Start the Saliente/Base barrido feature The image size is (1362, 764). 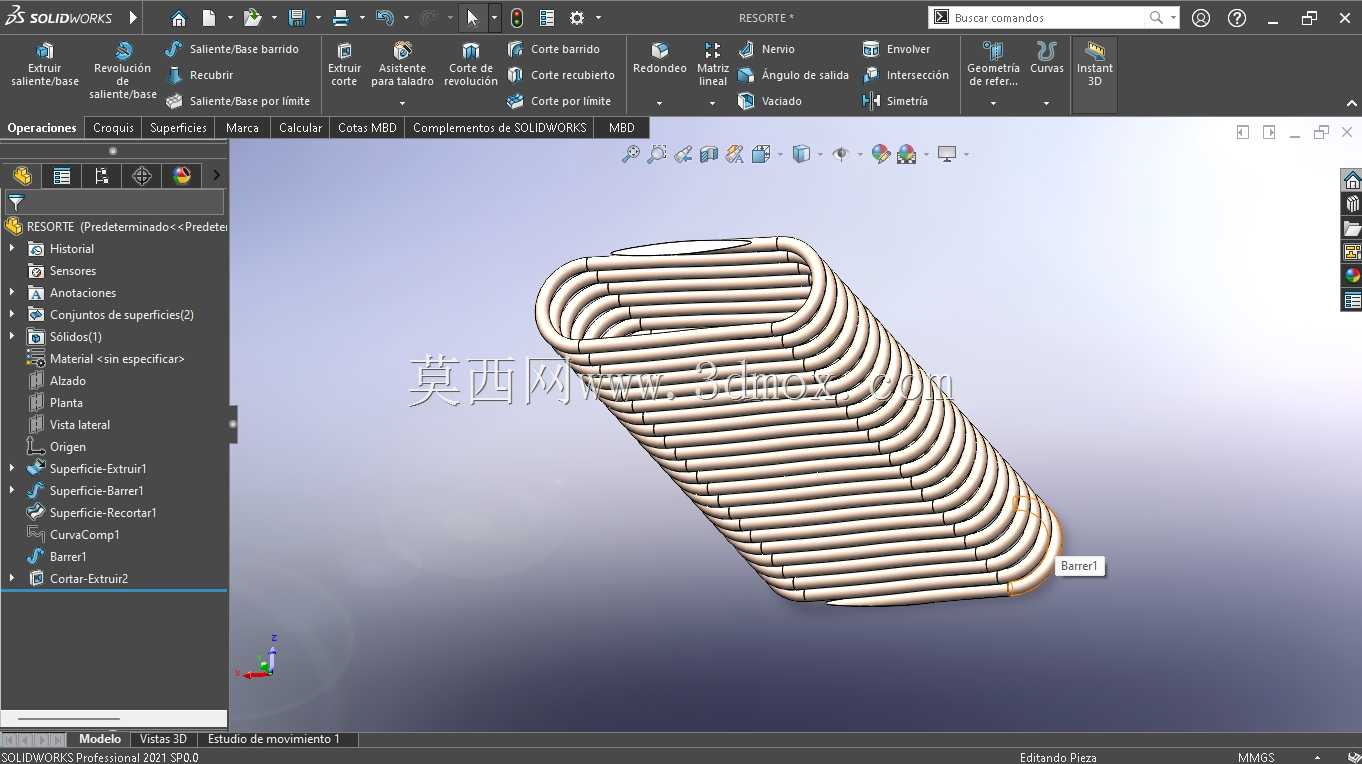232,49
